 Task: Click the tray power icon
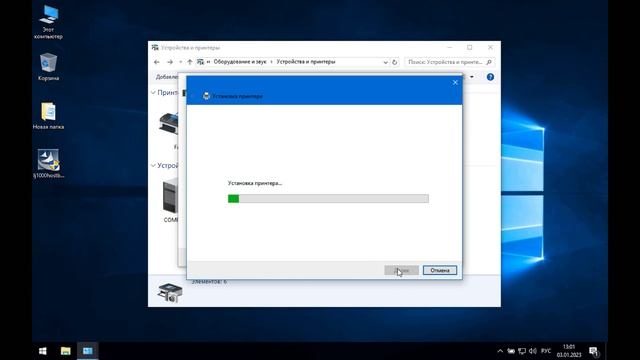click(511, 351)
